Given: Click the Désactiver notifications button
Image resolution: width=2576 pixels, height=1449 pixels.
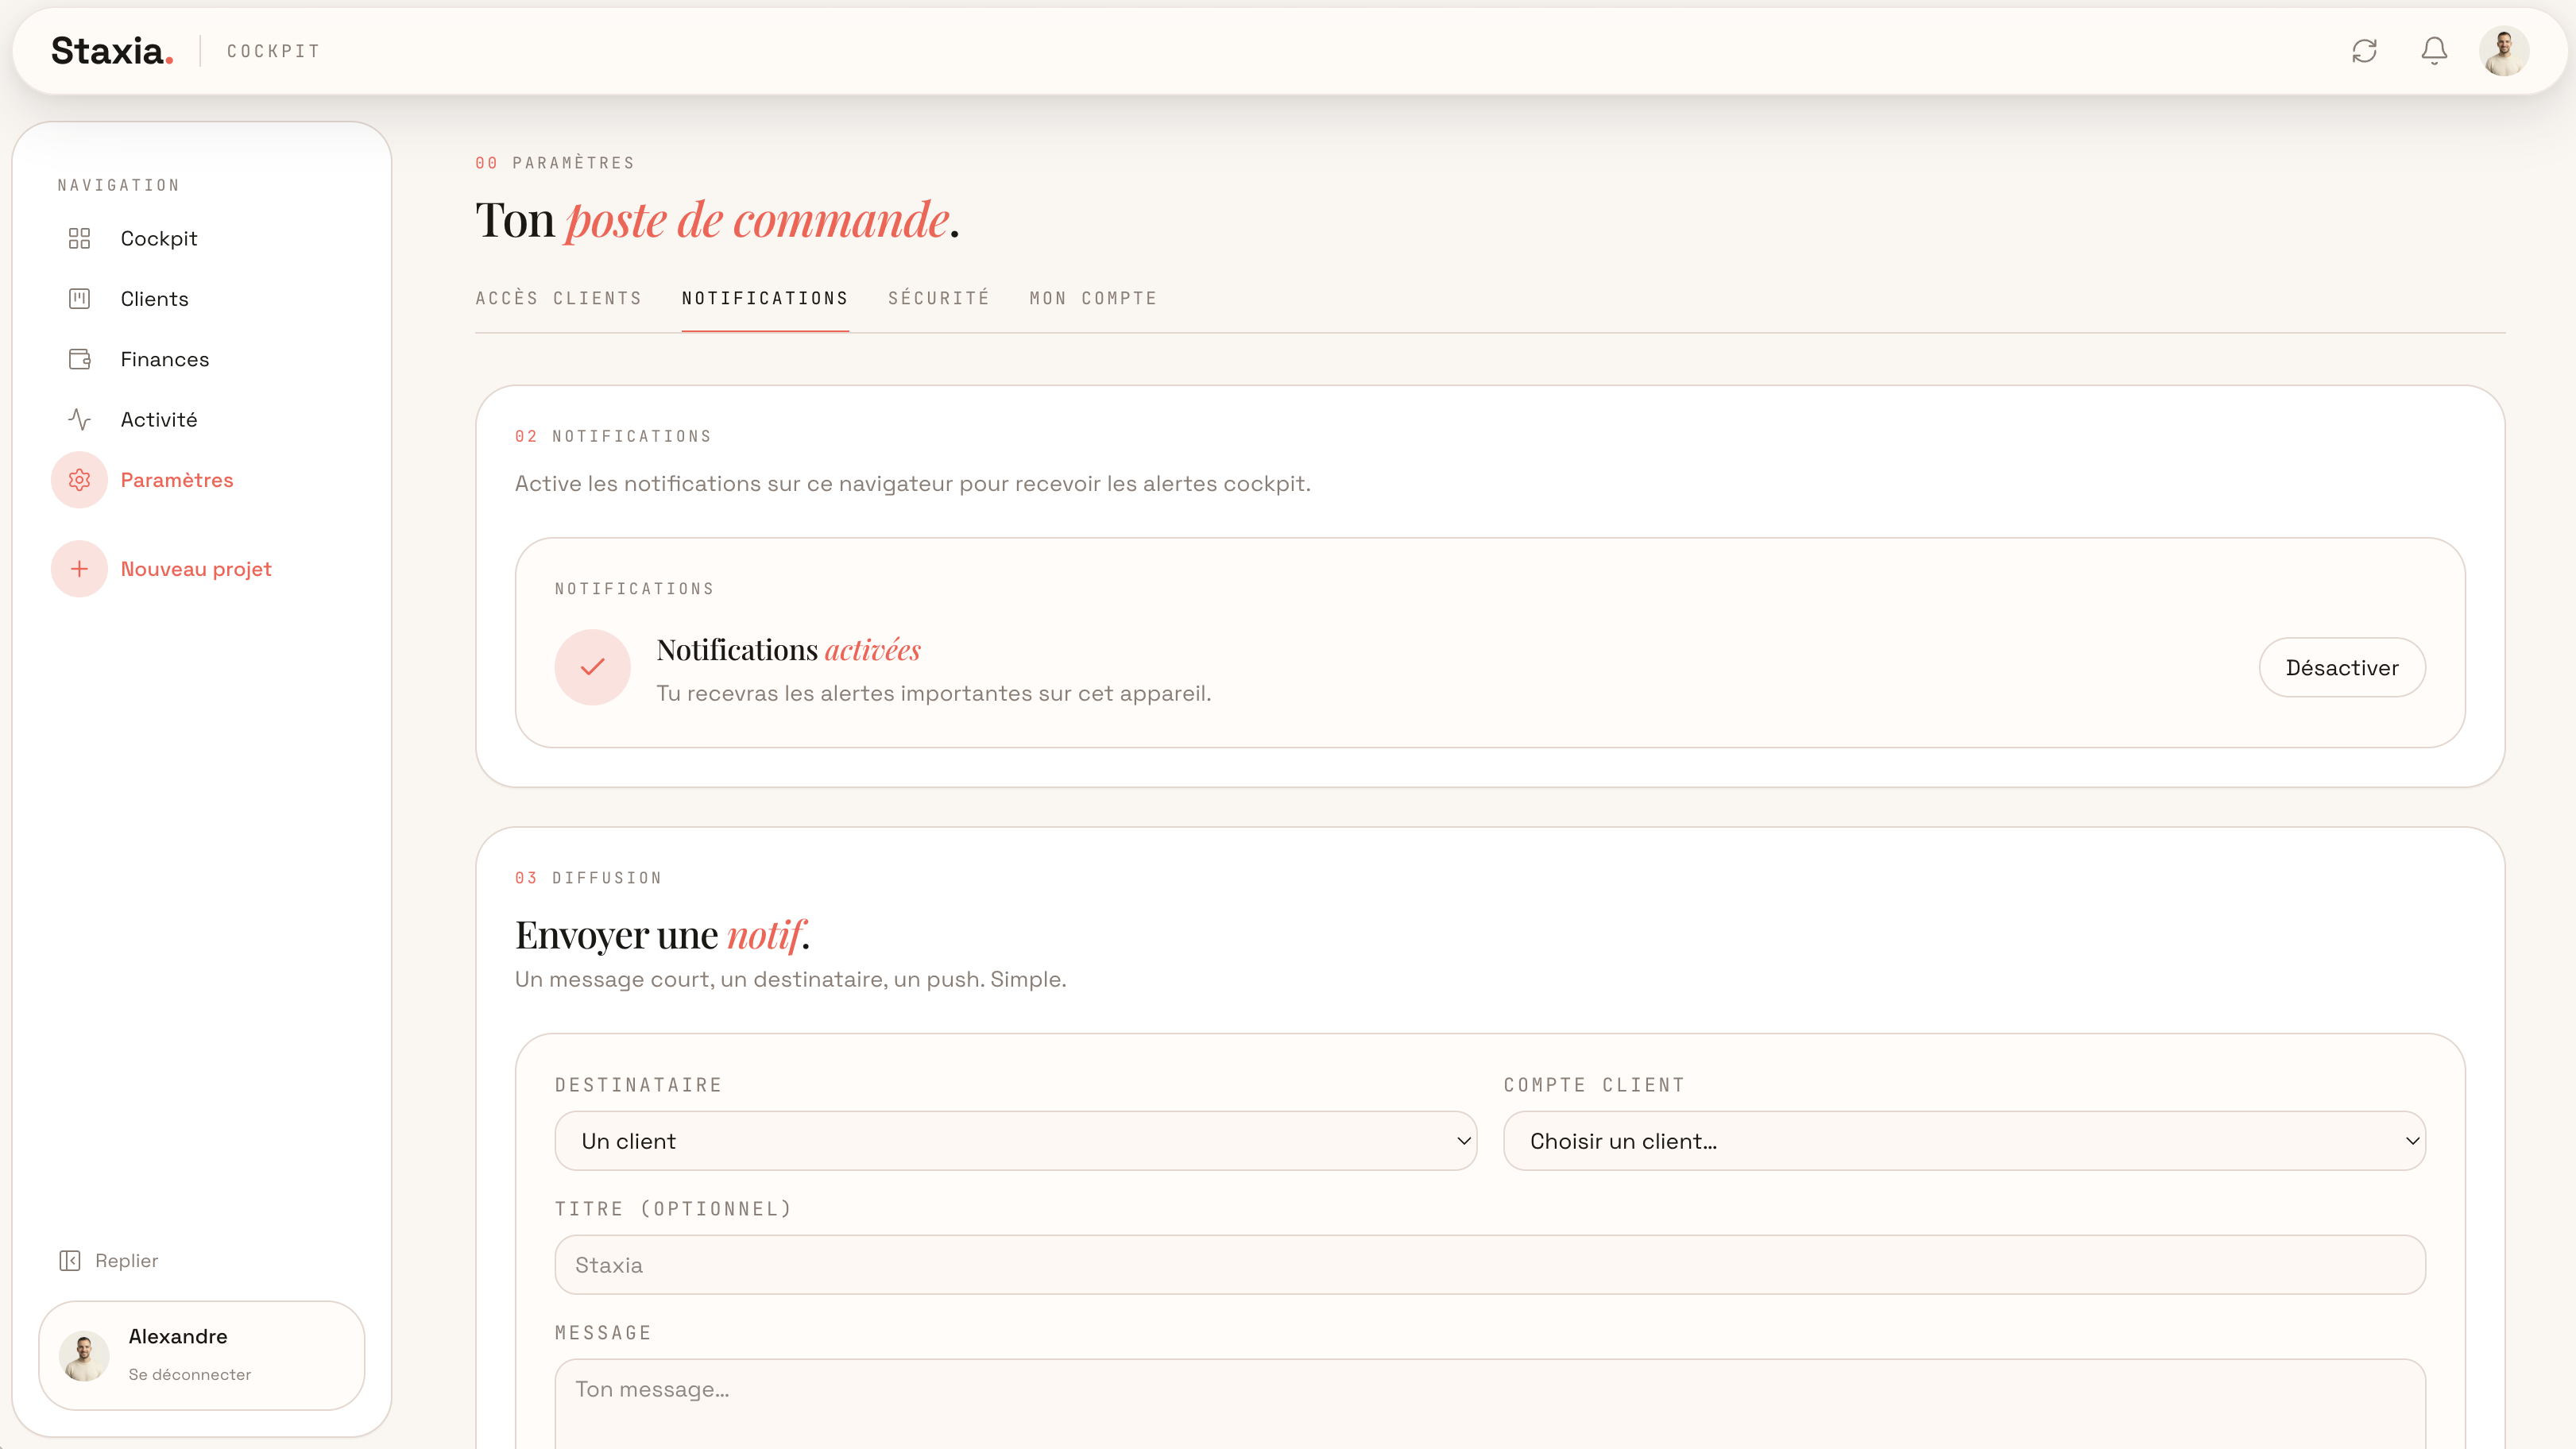Looking at the screenshot, I should [2341, 667].
